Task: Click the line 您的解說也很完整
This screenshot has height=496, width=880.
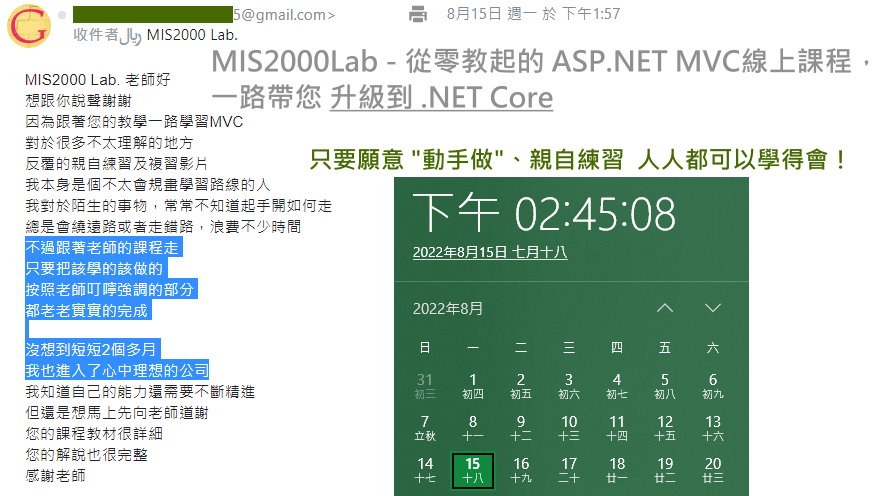Action: [86, 454]
